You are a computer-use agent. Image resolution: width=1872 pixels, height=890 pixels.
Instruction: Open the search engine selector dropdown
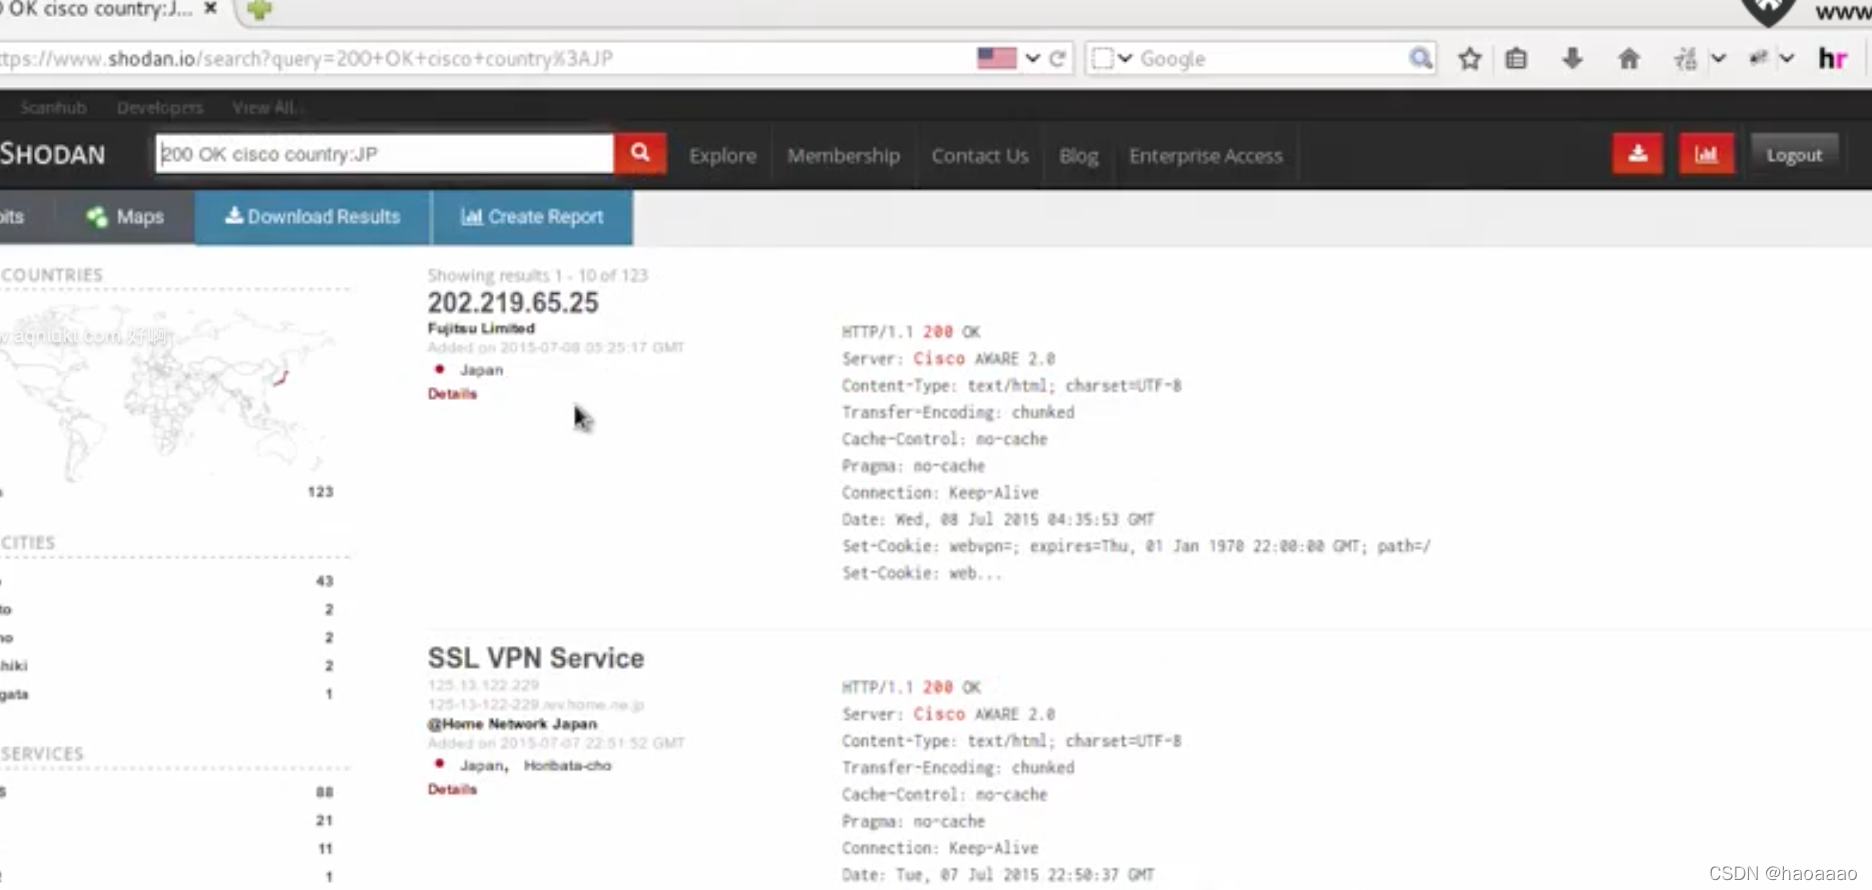[x=1111, y=58]
